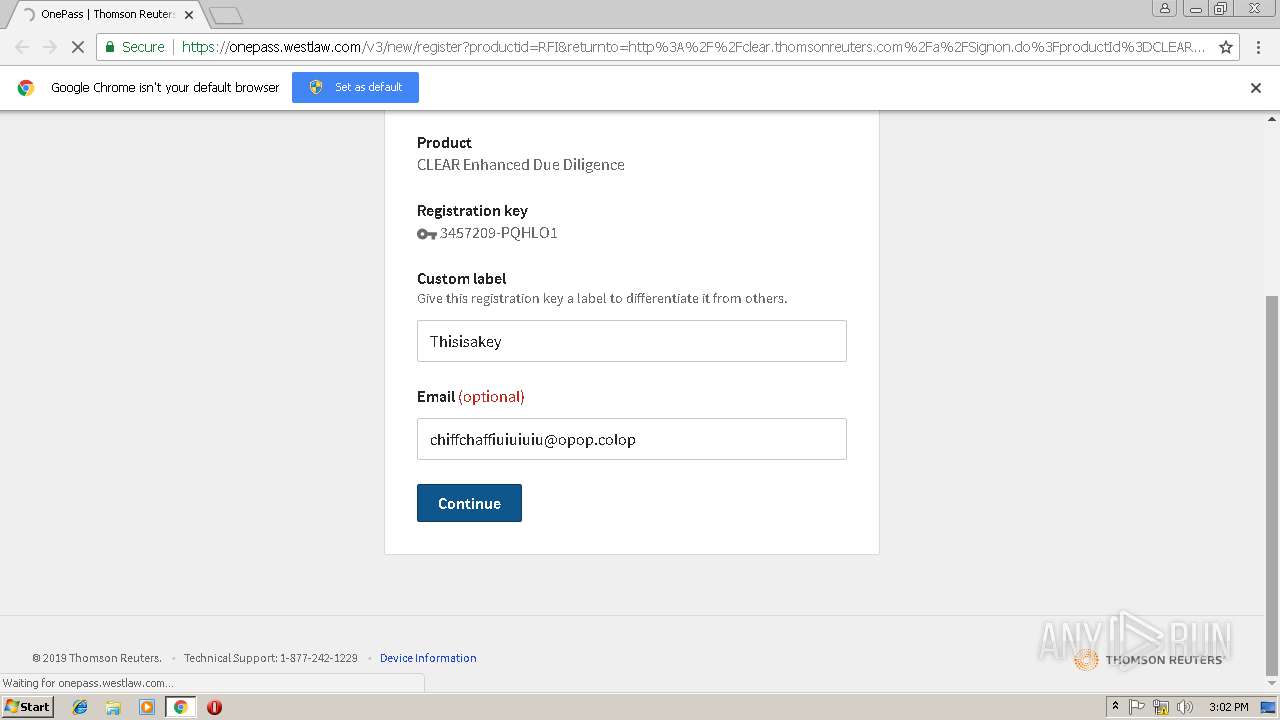The width and height of the screenshot is (1280, 720).
Task: Dismiss the default browser notification bar
Action: (1256, 88)
